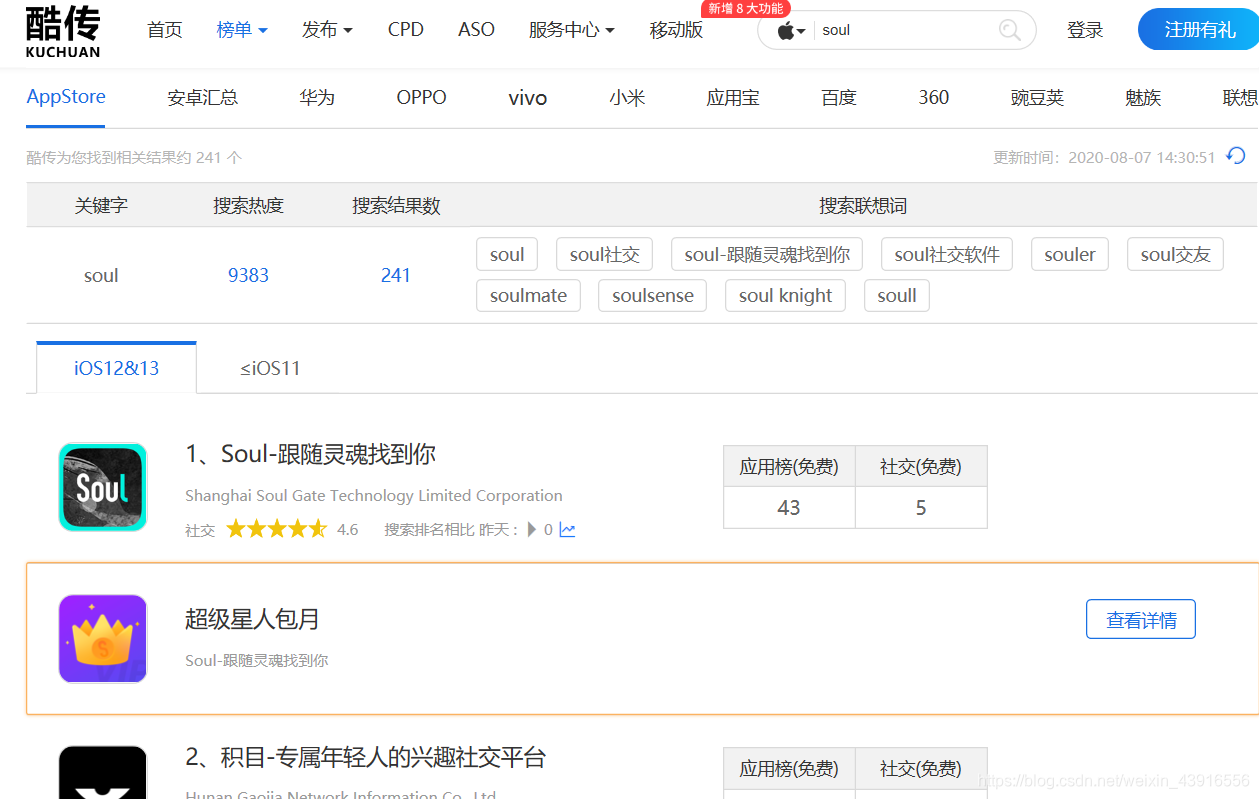Expand the 服务中心 dropdown menu
The image size is (1259, 799).
(572, 30)
